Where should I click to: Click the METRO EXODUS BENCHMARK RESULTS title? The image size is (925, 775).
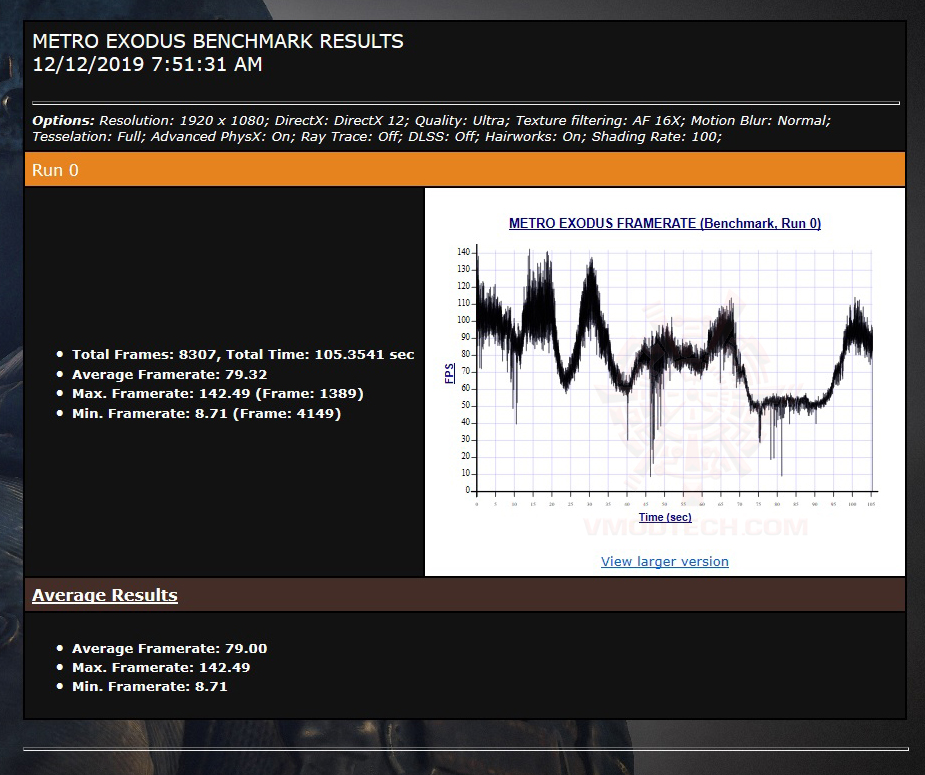coord(218,41)
